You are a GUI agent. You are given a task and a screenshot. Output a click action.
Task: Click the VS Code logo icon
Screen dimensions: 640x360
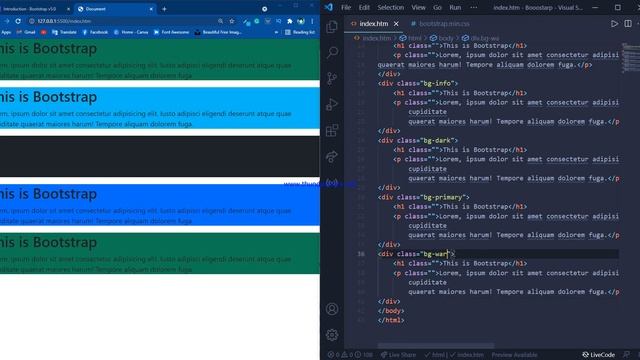click(329, 7)
